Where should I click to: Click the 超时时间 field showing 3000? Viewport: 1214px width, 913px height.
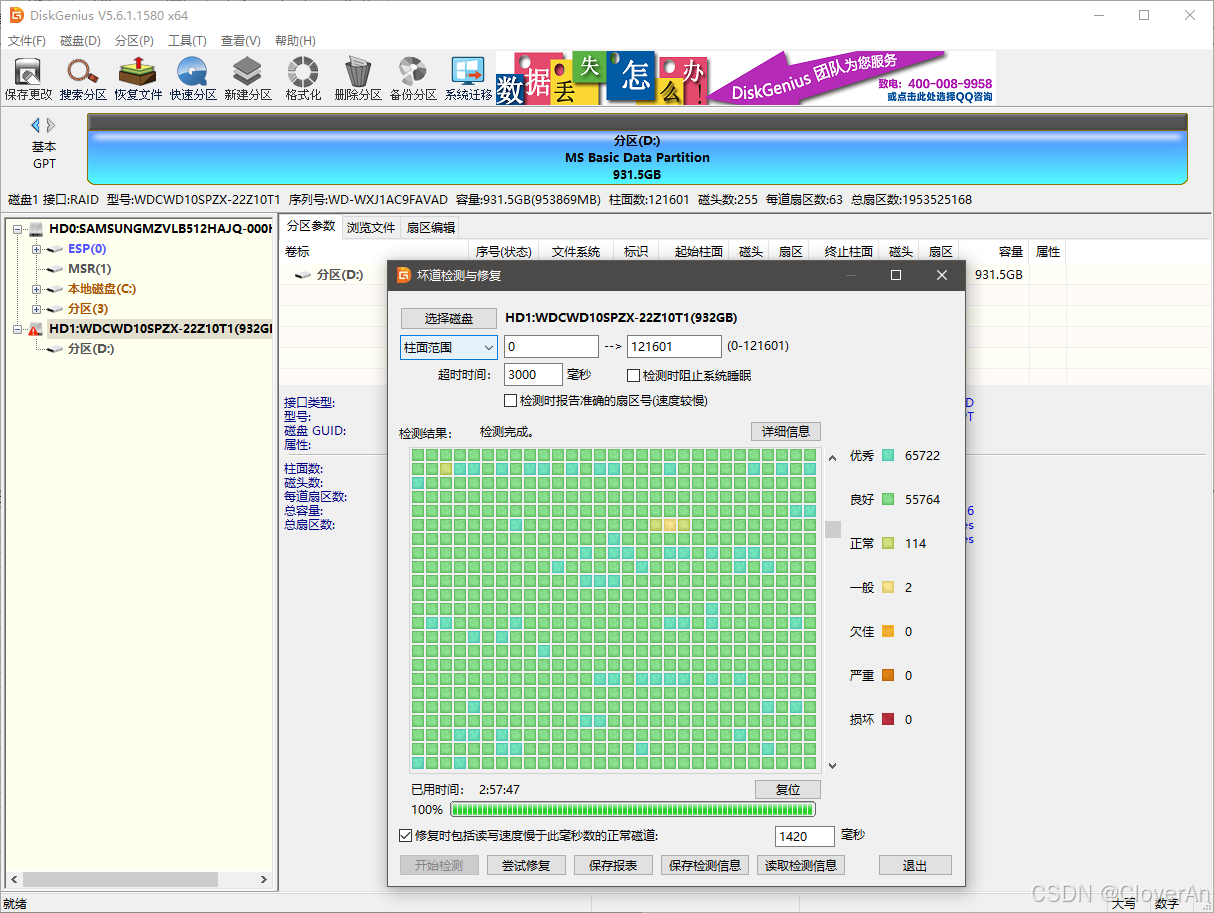[533, 375]
